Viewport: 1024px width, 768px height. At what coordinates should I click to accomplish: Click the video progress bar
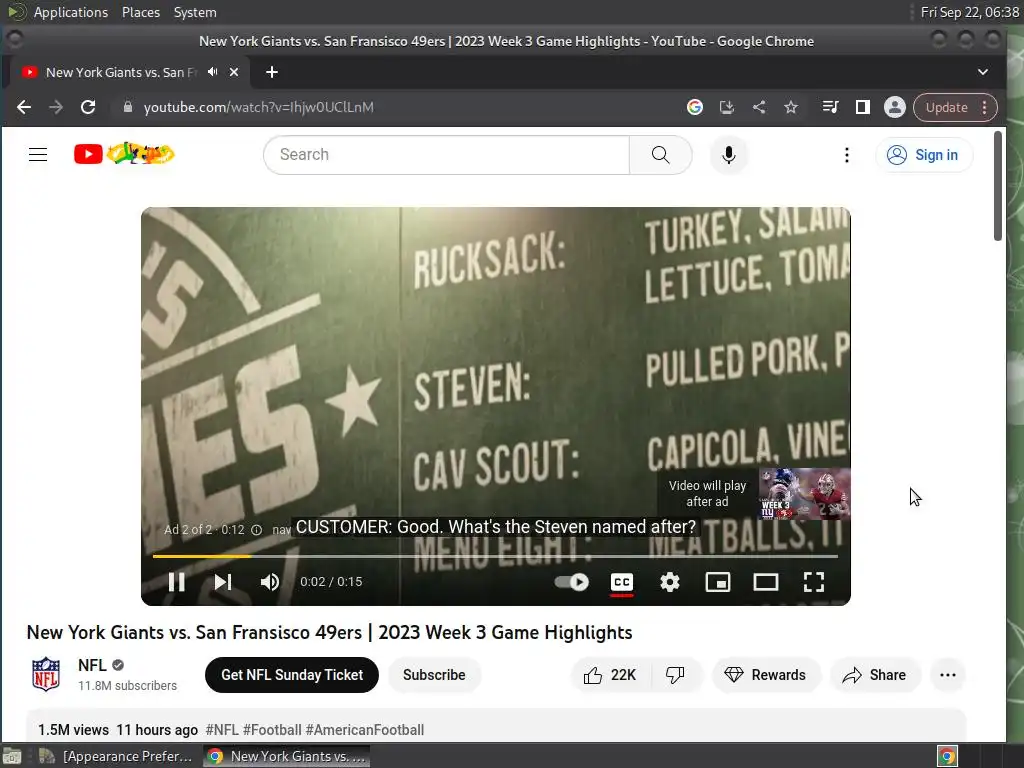click(495, 556)
